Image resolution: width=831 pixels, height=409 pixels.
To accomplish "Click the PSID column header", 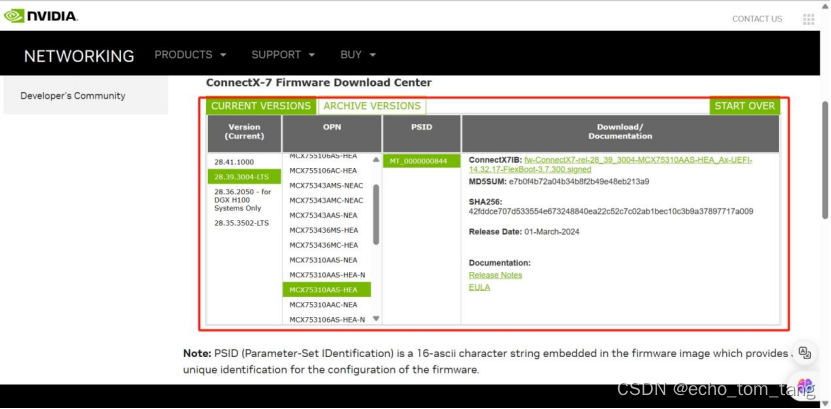I will pos(422,134).
